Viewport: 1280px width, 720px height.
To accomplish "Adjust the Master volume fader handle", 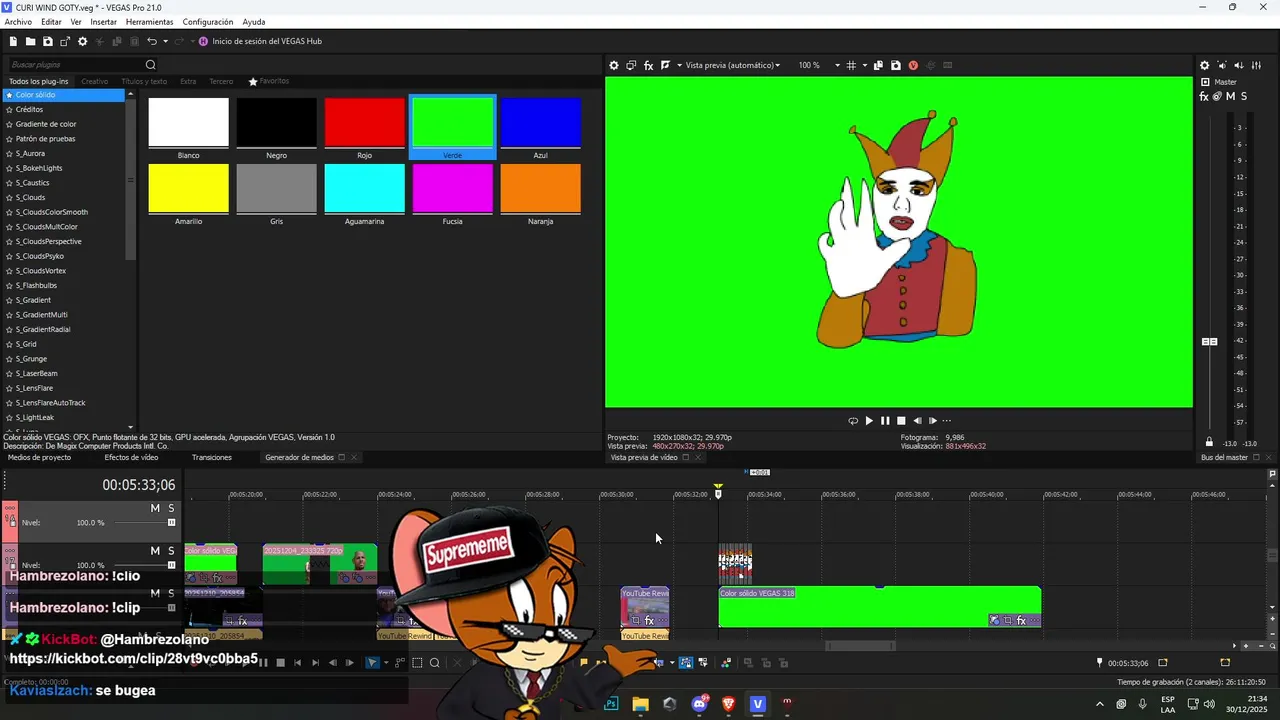I will (x=1209, y=342).
